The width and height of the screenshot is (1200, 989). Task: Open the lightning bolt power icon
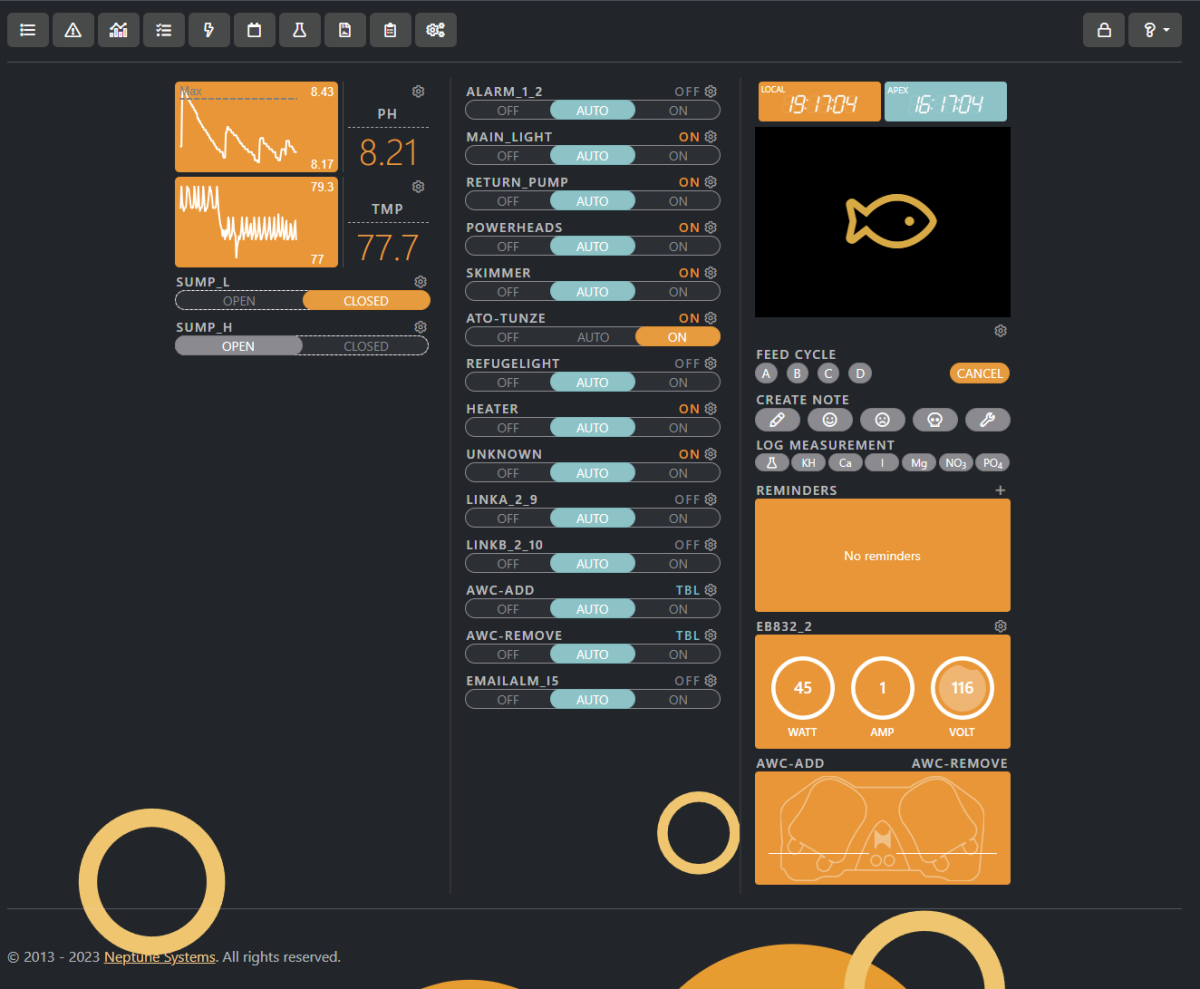tap(209, 30)
